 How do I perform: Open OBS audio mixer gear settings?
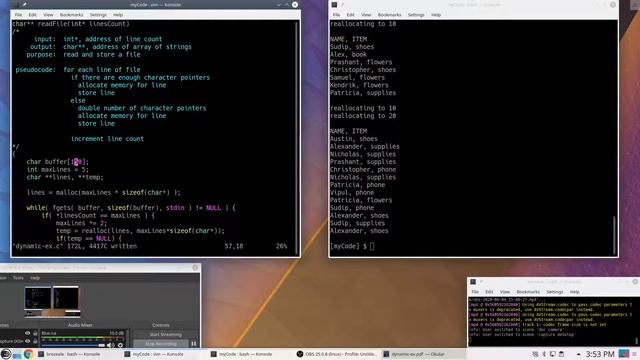(x=120, y=345)
